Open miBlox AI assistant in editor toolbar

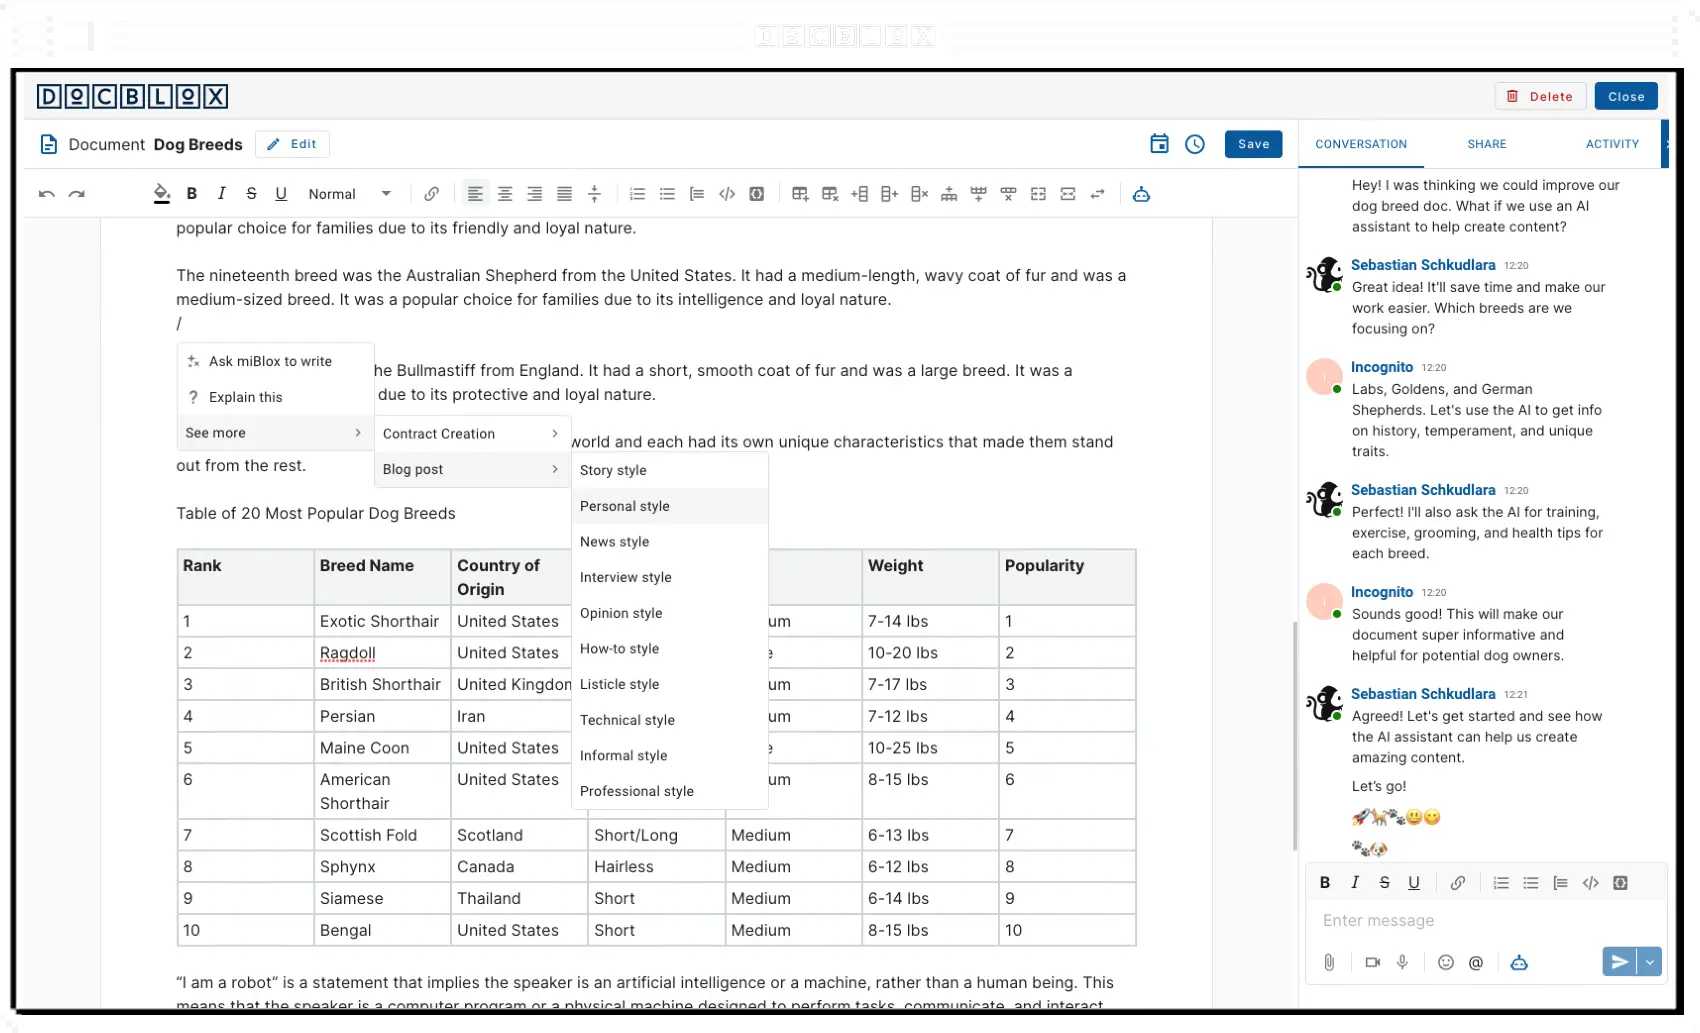click(x=1141, y=194)
